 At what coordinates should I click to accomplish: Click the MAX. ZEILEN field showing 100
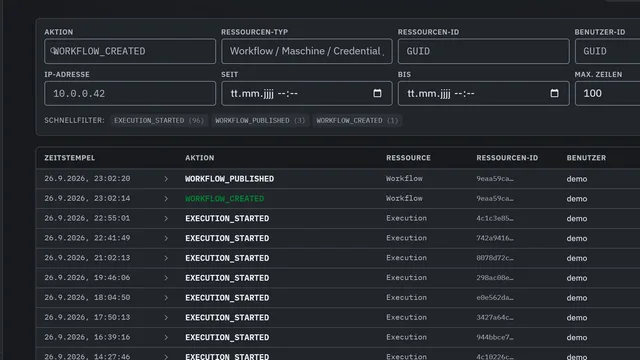(x=607, y=93)
